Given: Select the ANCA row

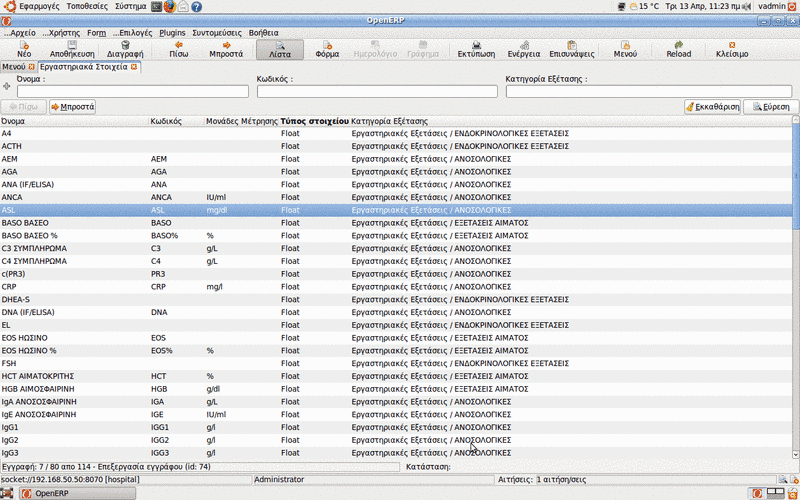Looking at the screenshot, I should coord(396,197).
